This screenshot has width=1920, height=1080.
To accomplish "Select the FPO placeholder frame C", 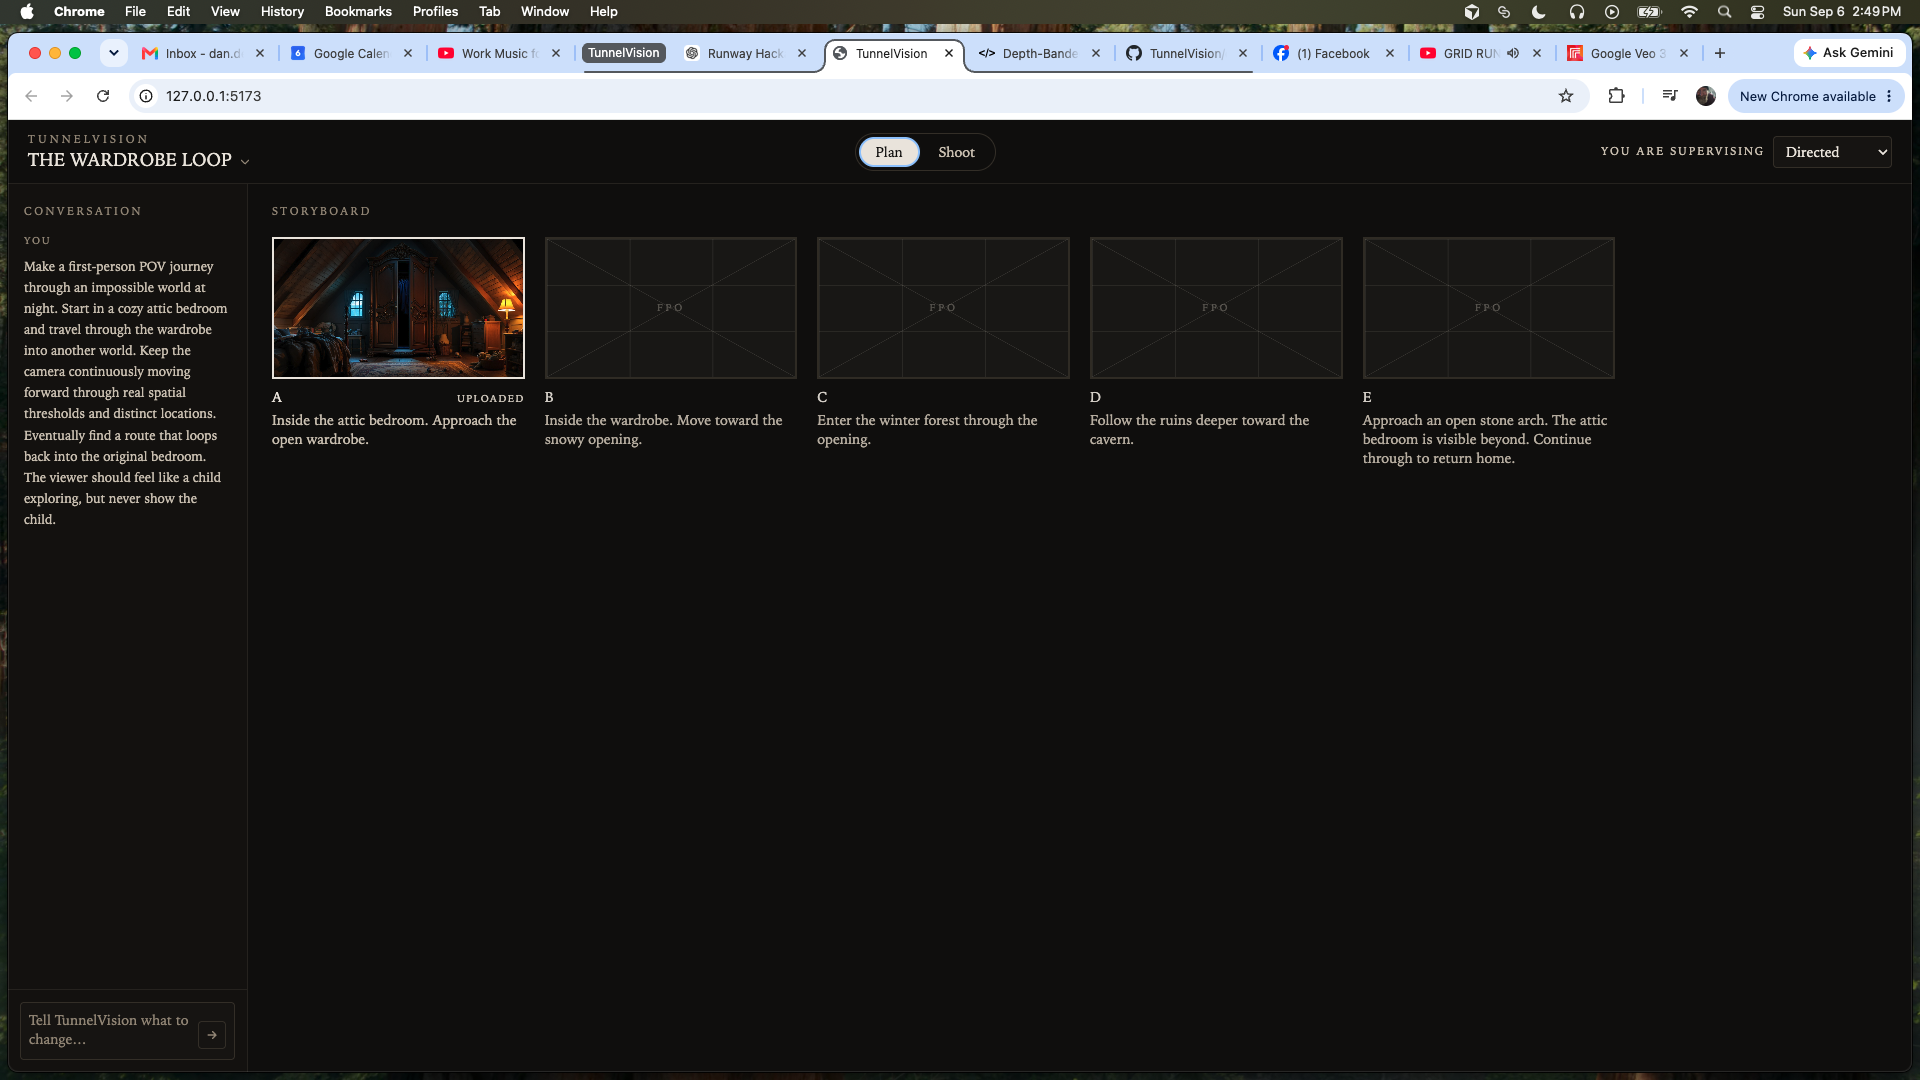I will tap(943, 308).
